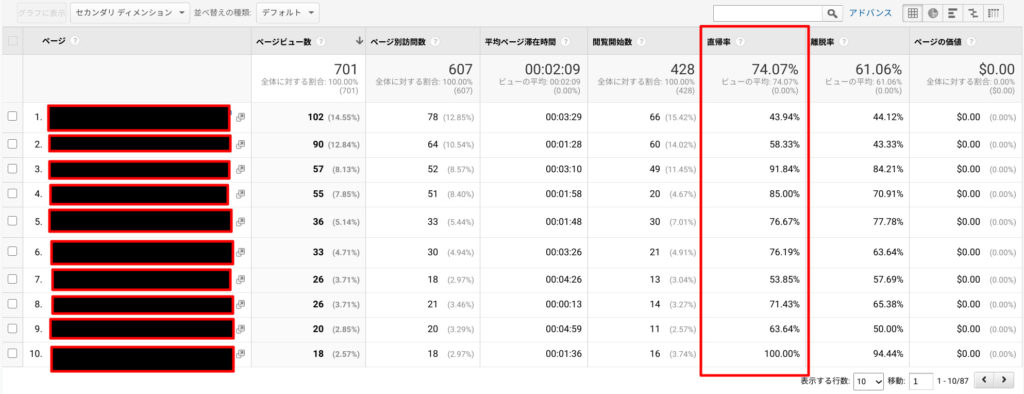
Task: Tick the checkbox for row 10
Action: (12, 353)
